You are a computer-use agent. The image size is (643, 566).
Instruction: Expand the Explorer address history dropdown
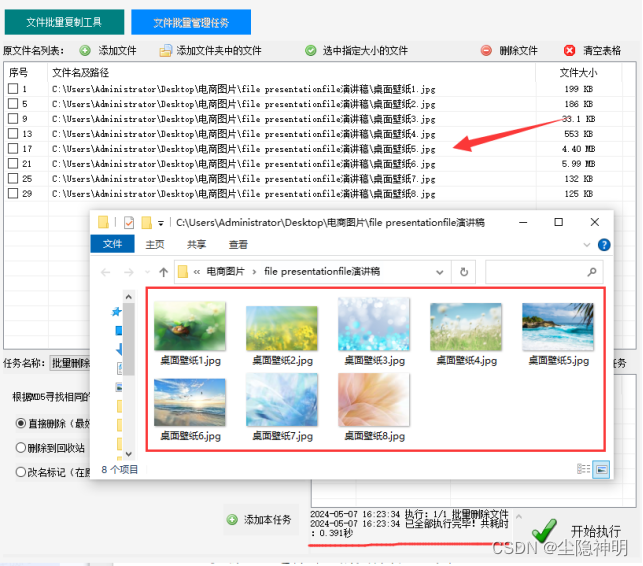point(440,272)
